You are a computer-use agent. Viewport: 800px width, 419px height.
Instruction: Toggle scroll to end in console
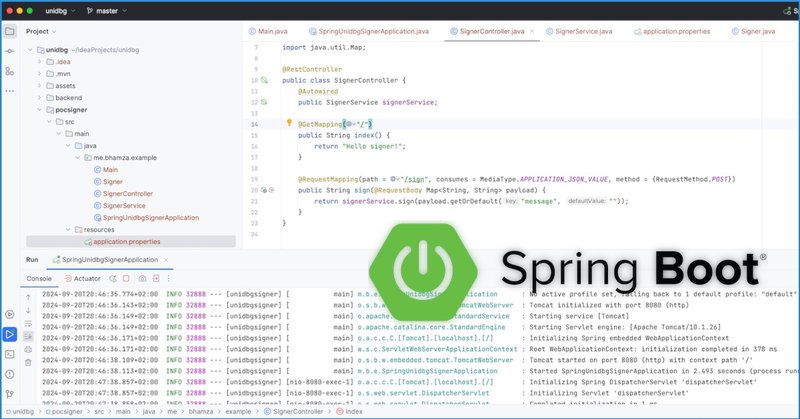[x=28, y=336]
